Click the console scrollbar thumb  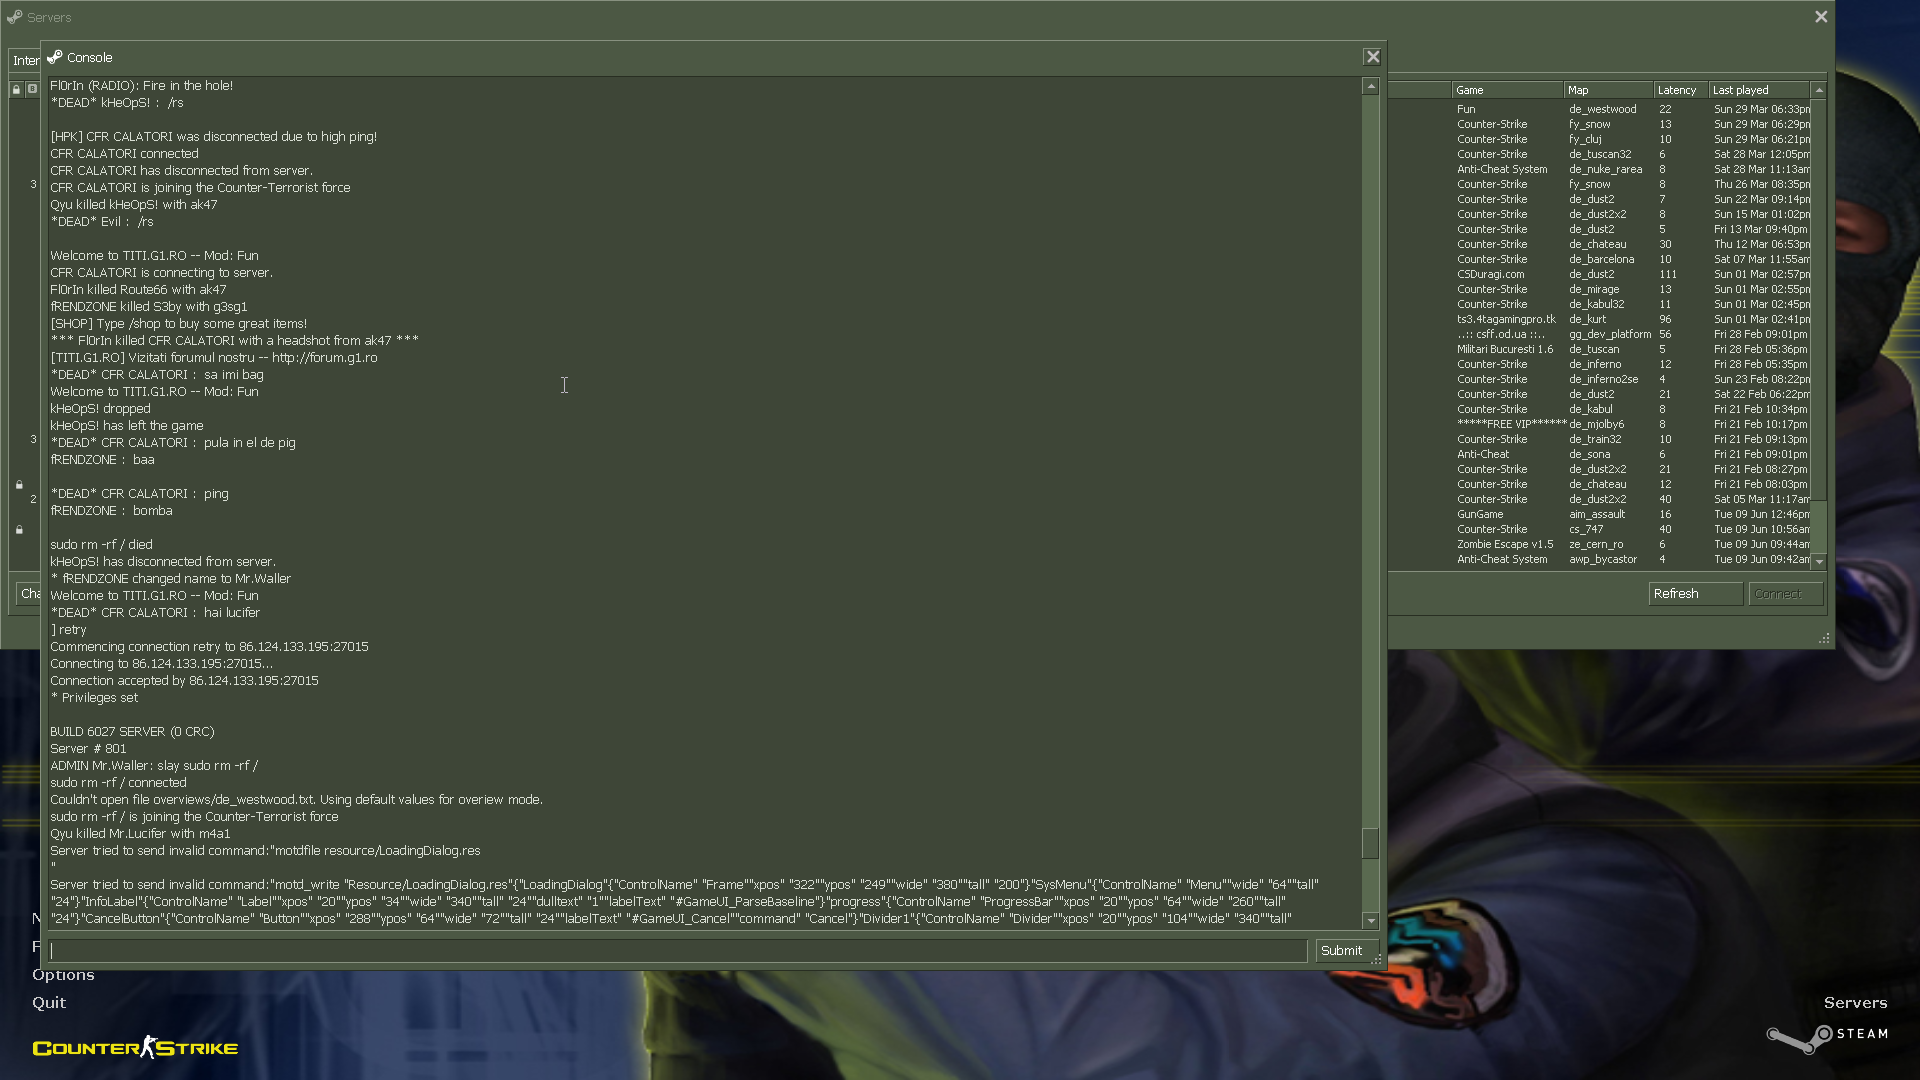1371,844
